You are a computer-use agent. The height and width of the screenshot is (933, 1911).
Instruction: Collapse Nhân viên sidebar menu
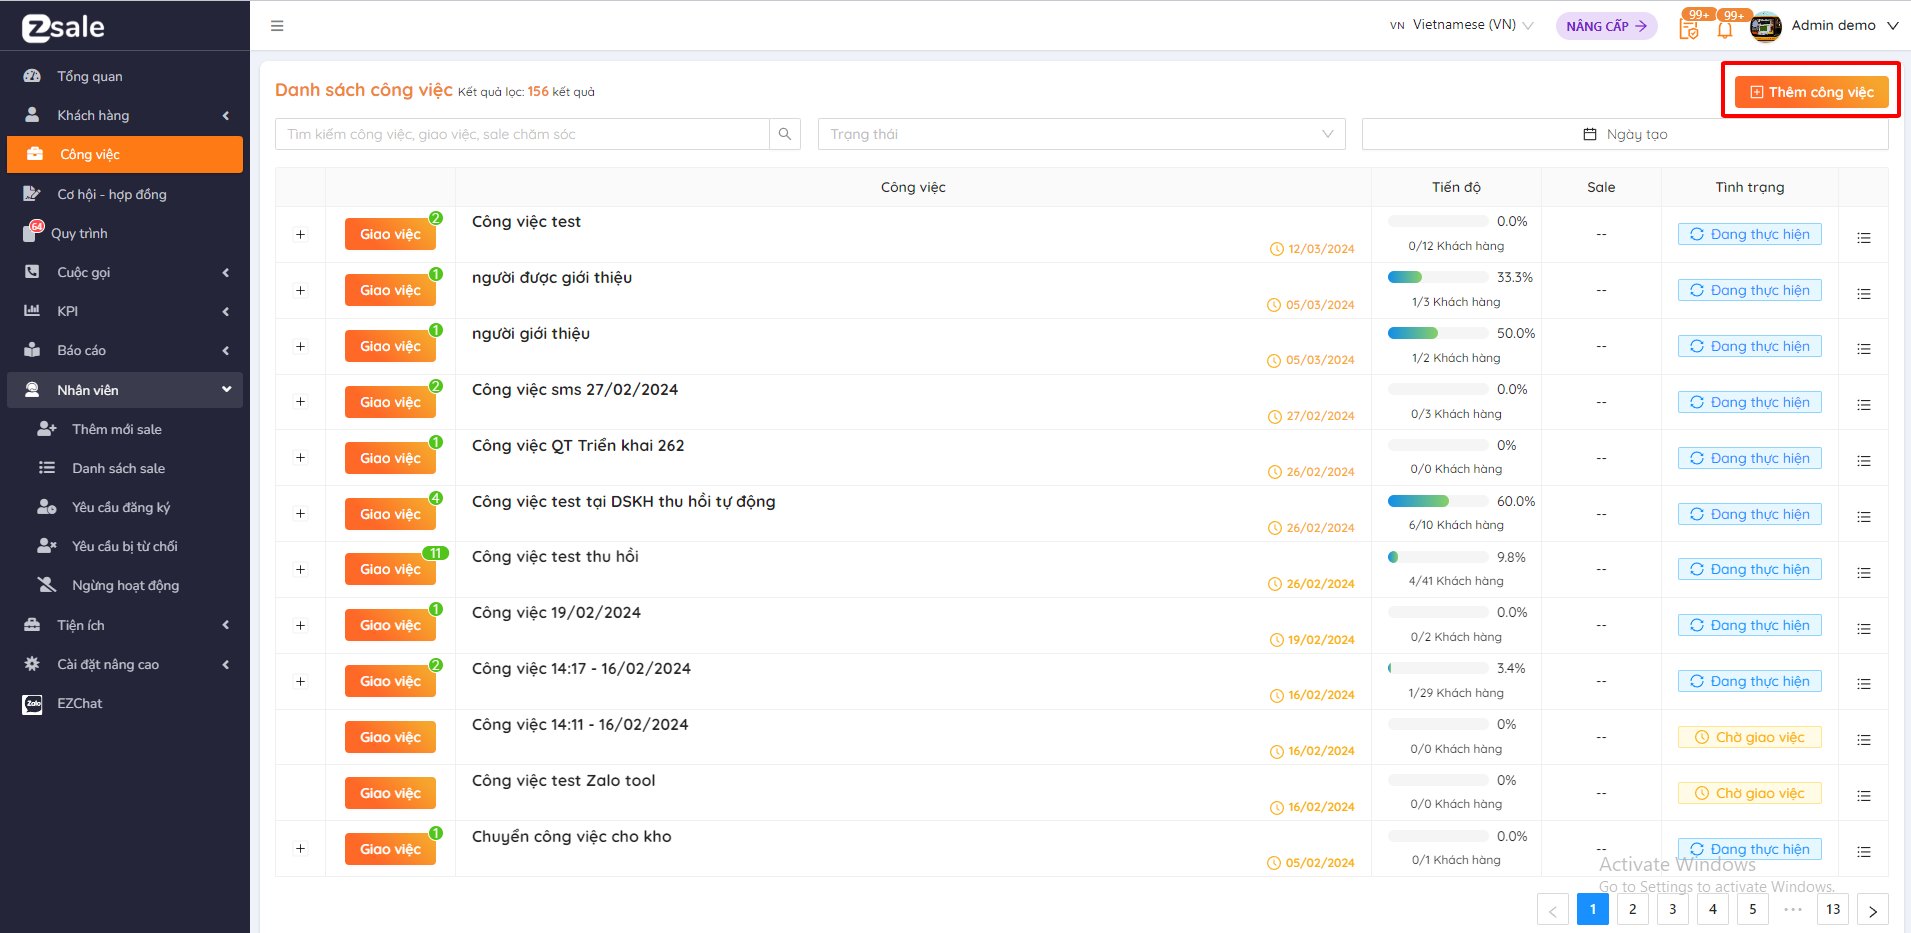pos(125,390)
